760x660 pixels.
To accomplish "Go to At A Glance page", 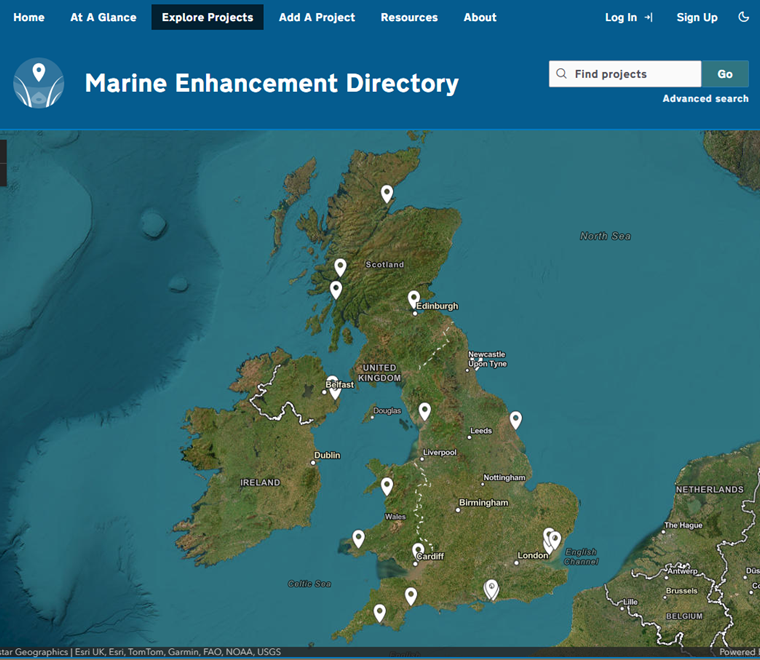I will [103, 17].
